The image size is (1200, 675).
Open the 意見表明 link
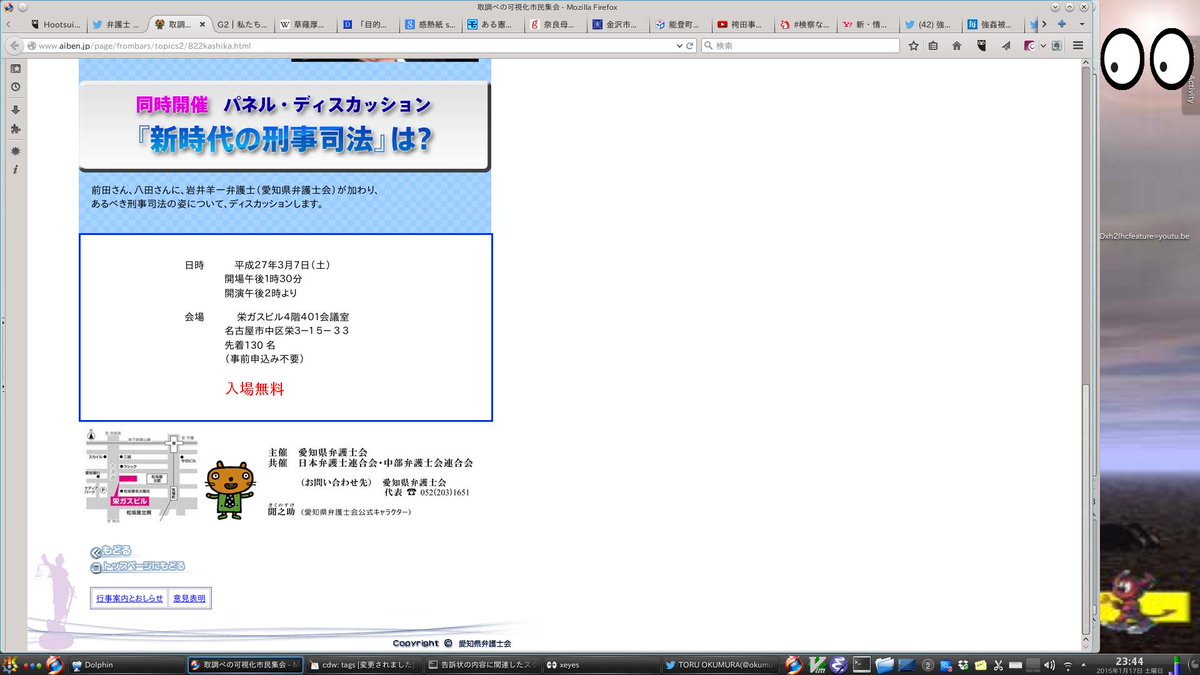(189, 599)
